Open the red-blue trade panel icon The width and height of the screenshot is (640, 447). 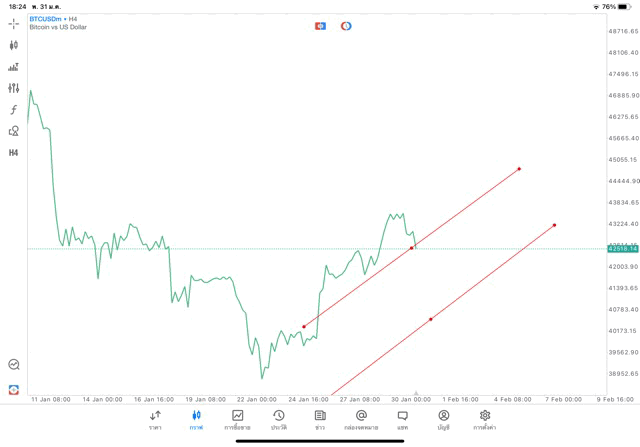[x=320, y=26]
